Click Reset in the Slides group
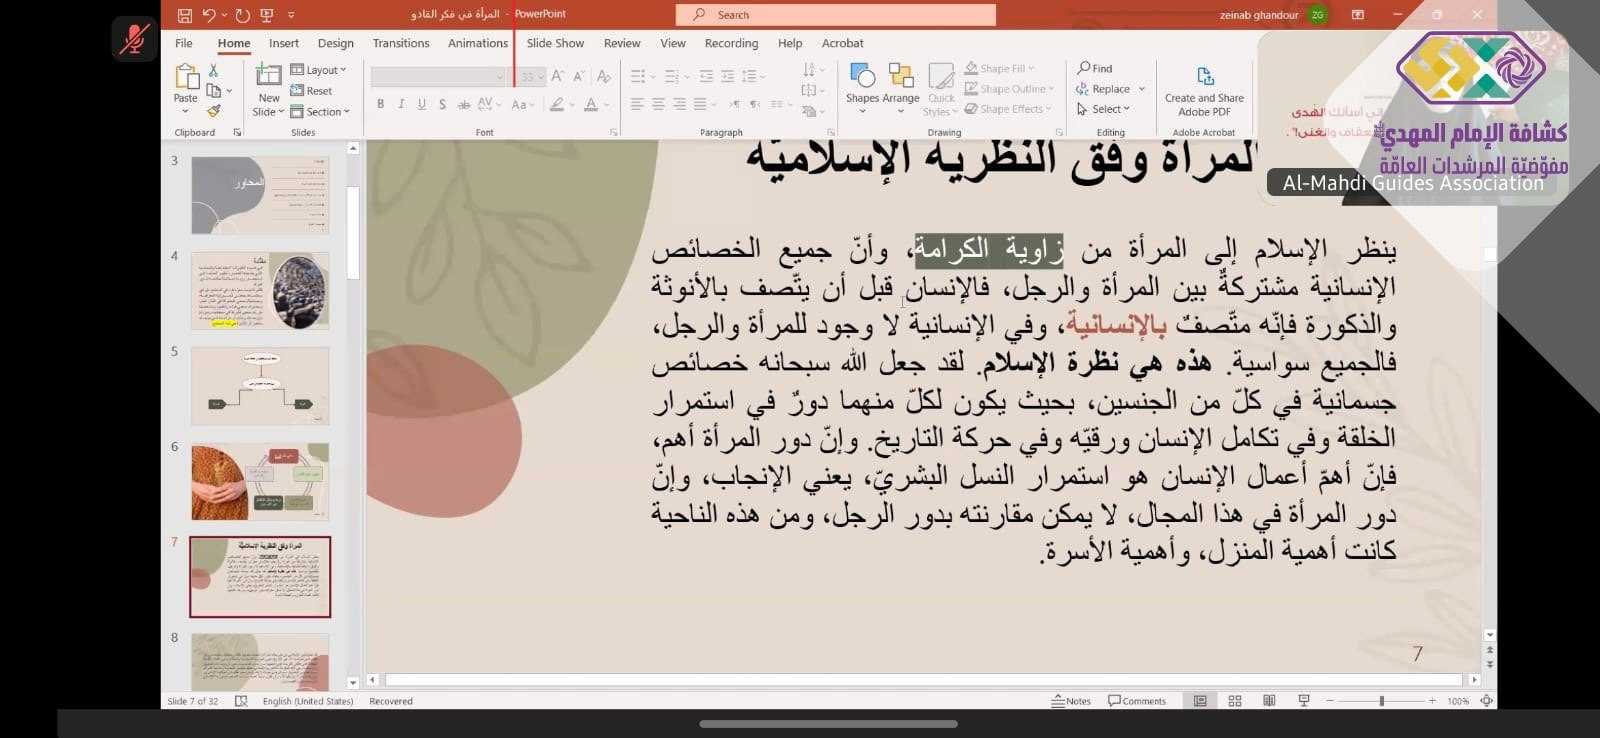The height and width of the screenshot is (738, 1600). coord(312,91)
